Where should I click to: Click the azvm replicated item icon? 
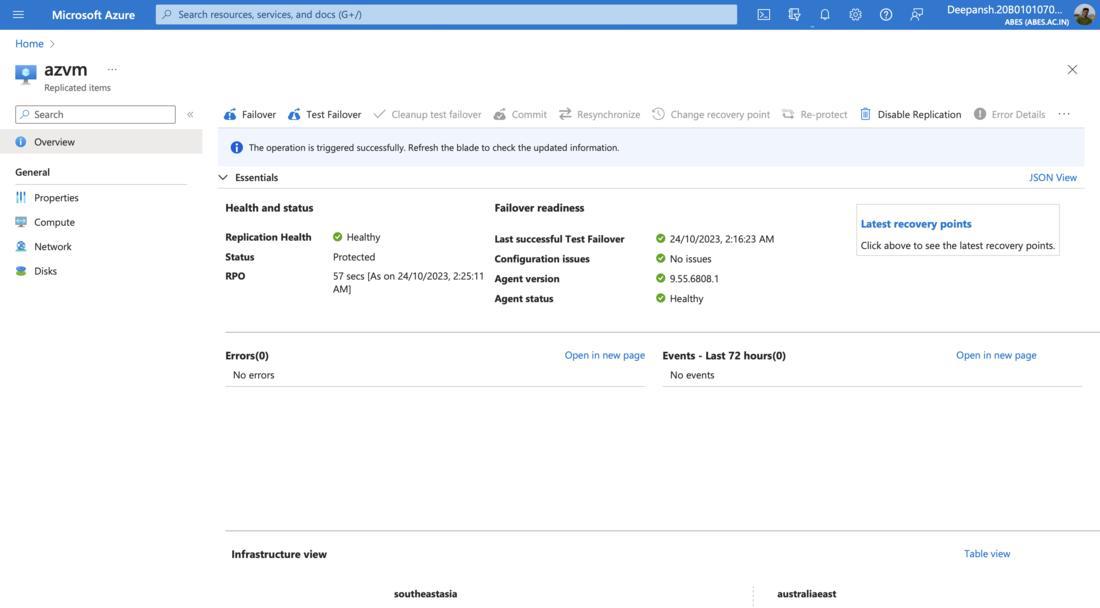25,74
